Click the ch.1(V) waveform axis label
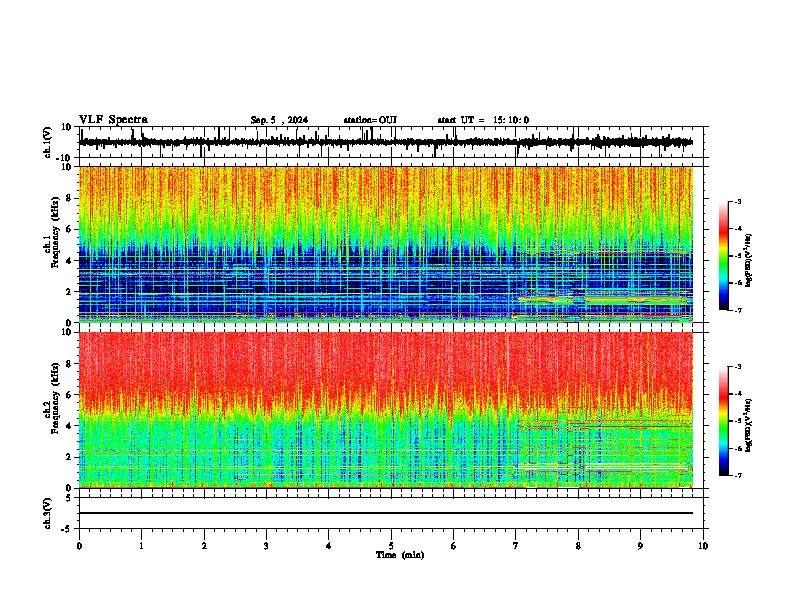 [48, 142]
